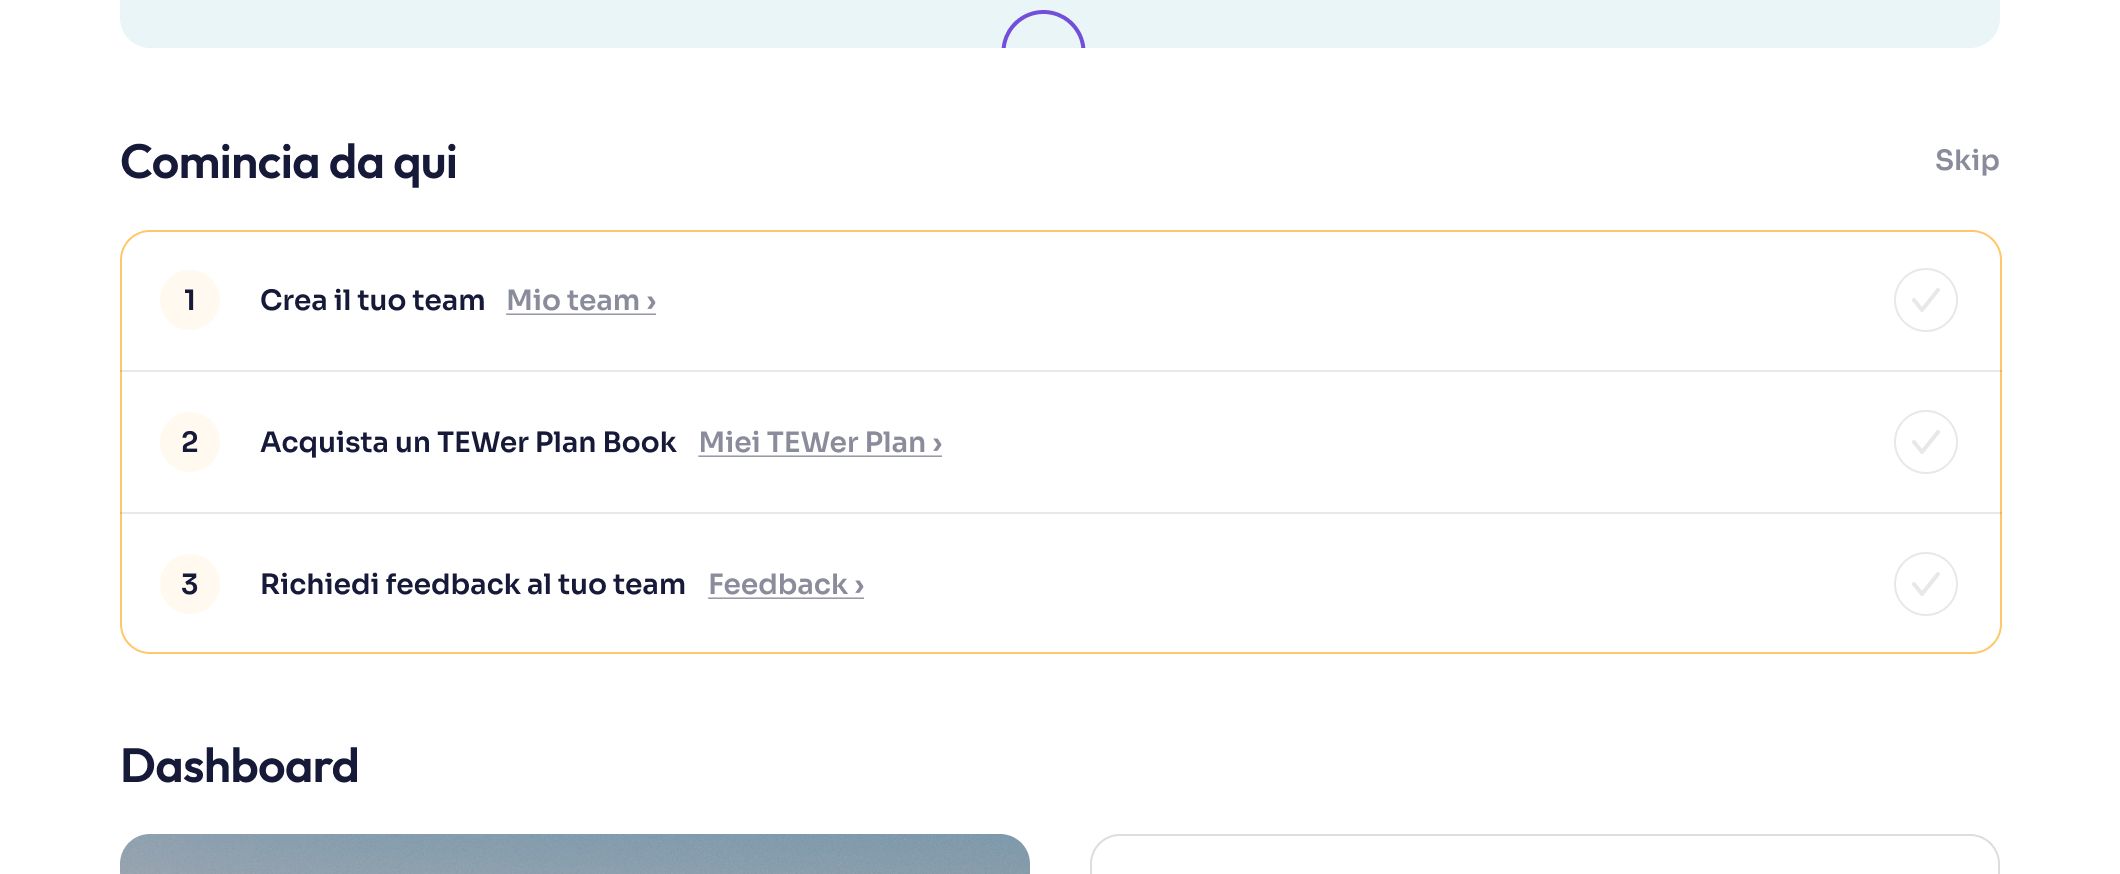Toggle checkmark for Acquista un TEWer Plan Book
The width and height of the screenshot is (2120, 874).
[1925, 442]
